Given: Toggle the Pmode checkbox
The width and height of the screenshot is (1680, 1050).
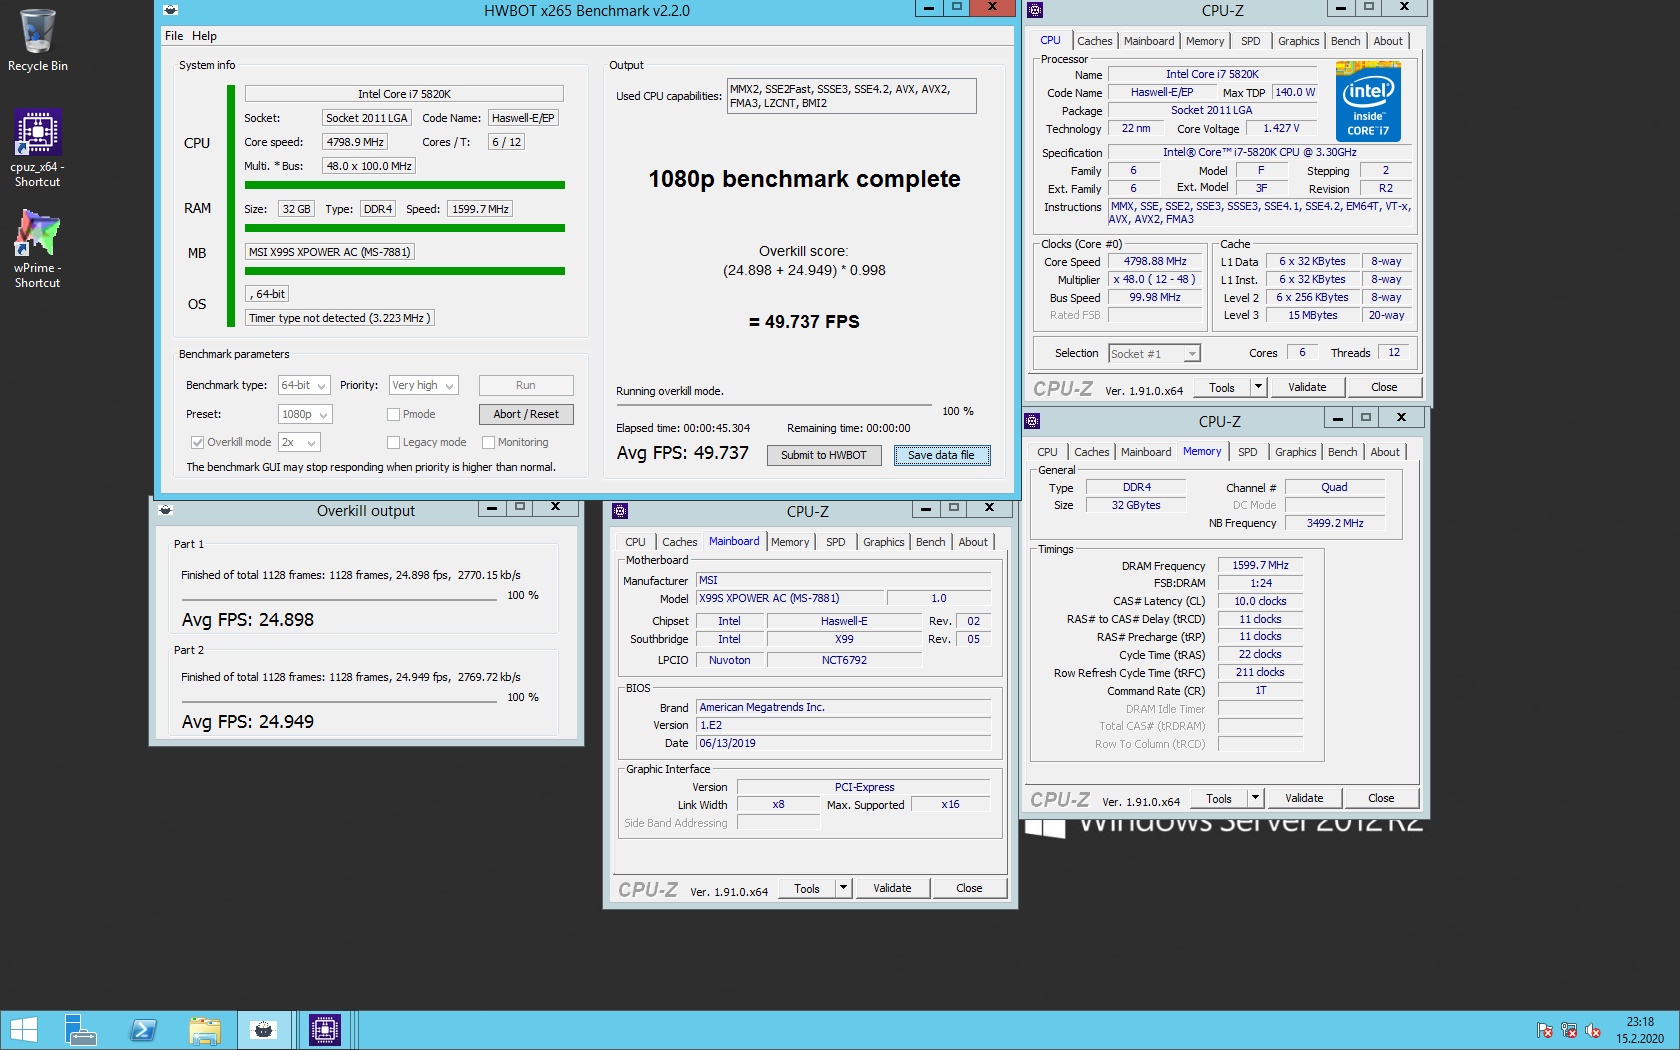Looking at the screenshot, I should point(393,414).
